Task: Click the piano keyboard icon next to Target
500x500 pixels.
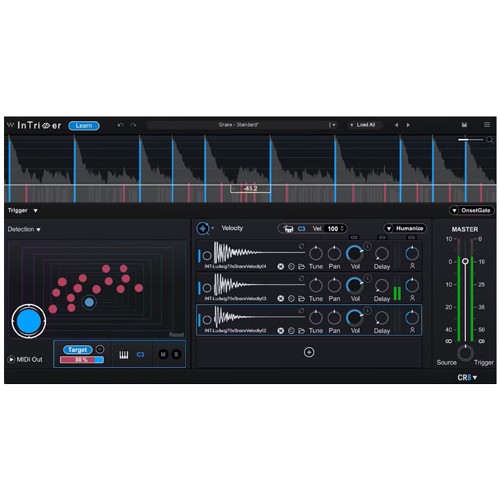Action: [124, 355]
